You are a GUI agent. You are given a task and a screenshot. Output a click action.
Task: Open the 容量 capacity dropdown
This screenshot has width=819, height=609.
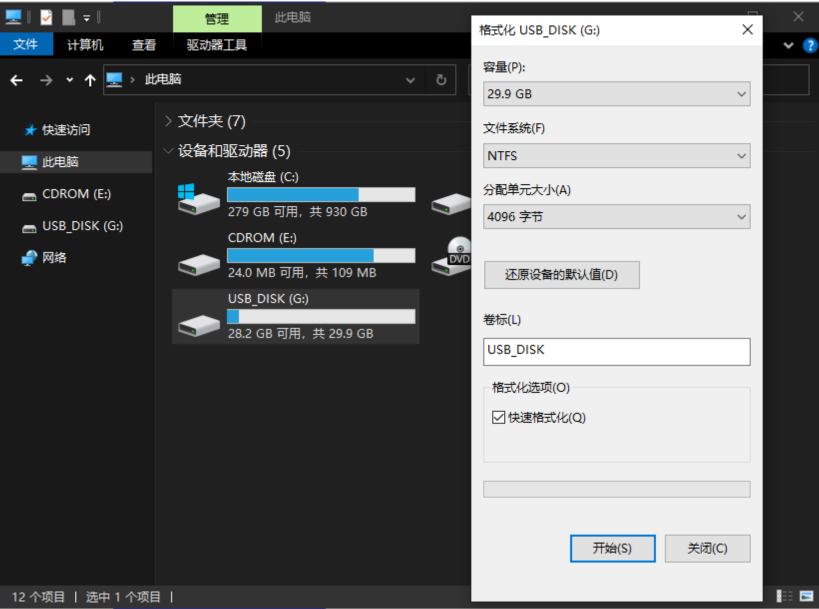(616, 94)
